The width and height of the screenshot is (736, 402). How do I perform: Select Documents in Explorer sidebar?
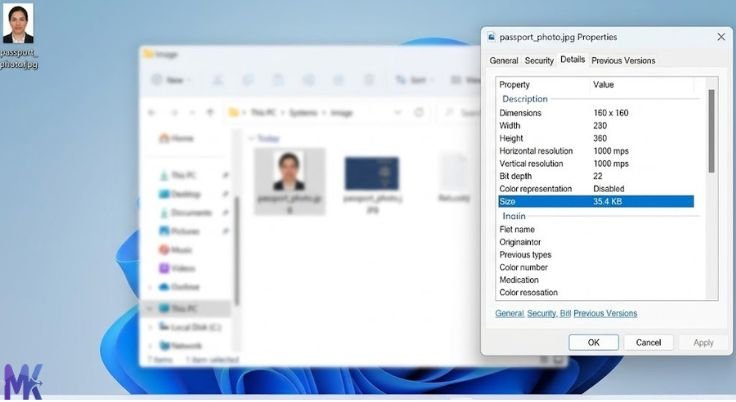click(x=186, y=213)
